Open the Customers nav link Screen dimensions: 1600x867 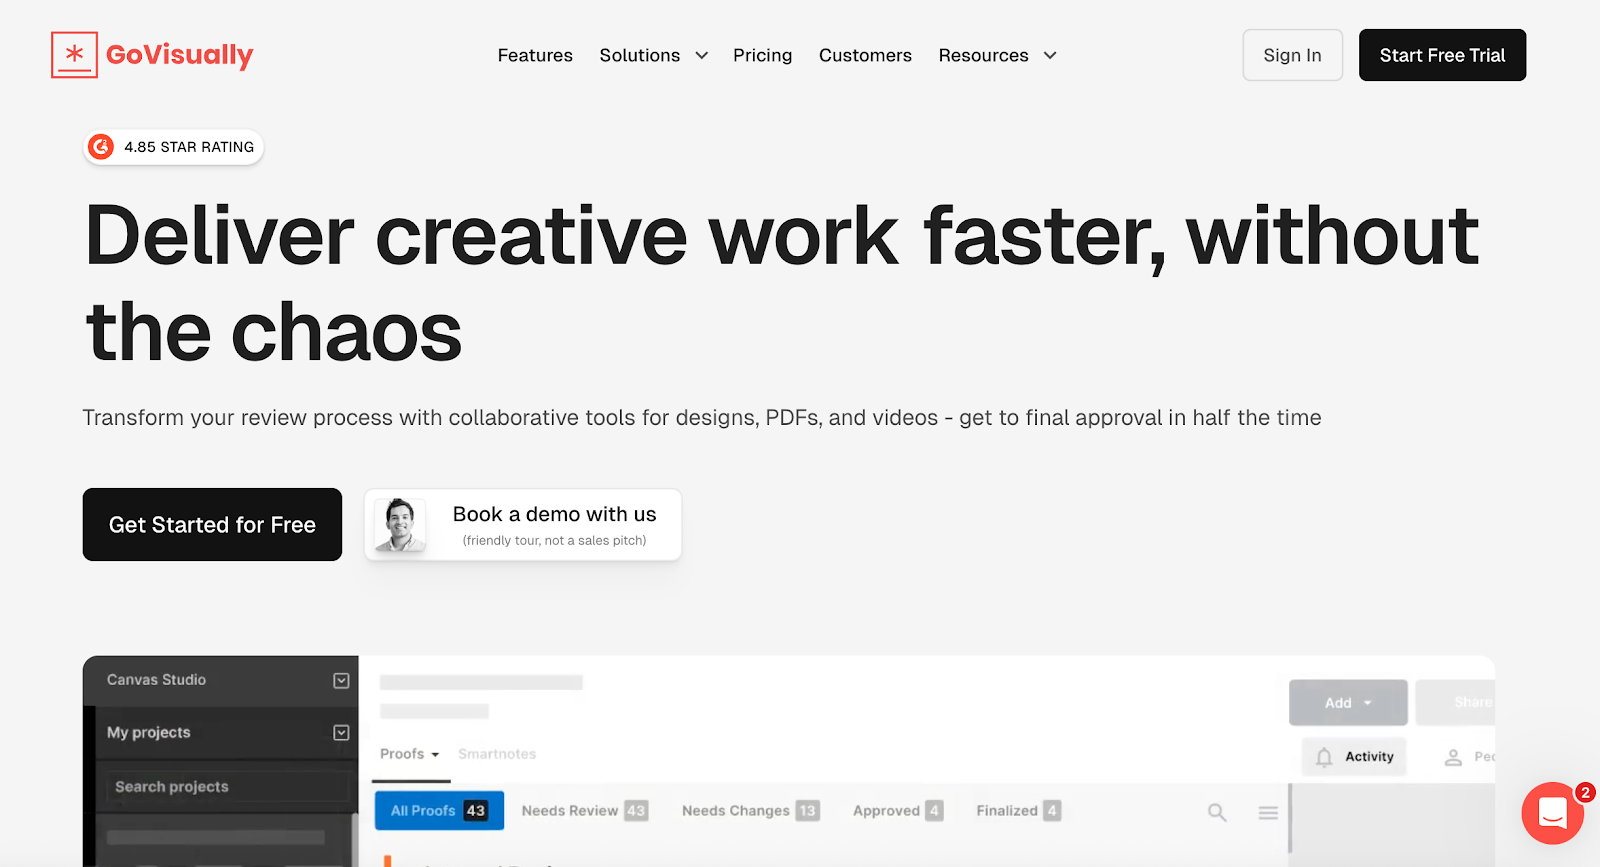tap(865, 56)
